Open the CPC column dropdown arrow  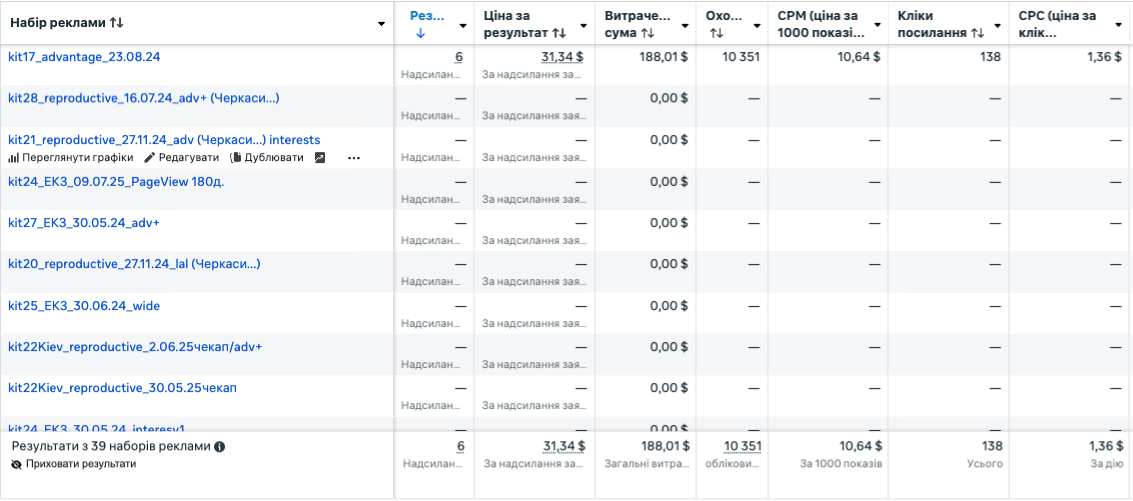(x=1118, y=25)
